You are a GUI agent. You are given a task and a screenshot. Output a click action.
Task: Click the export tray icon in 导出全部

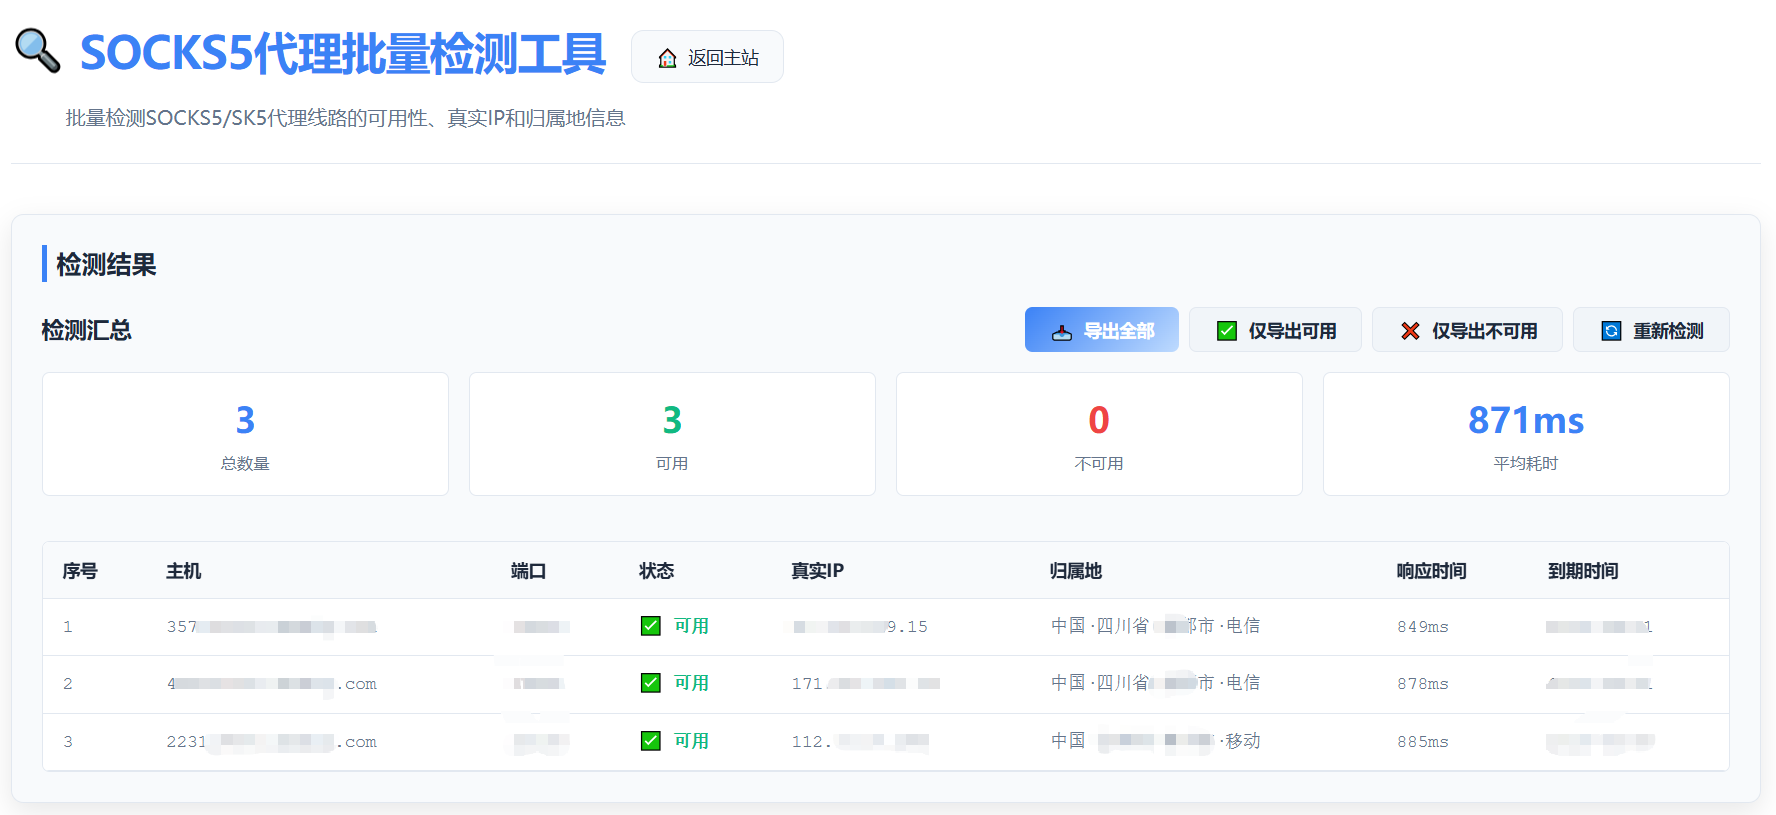pyautogui.click(x=1062, y=332)
